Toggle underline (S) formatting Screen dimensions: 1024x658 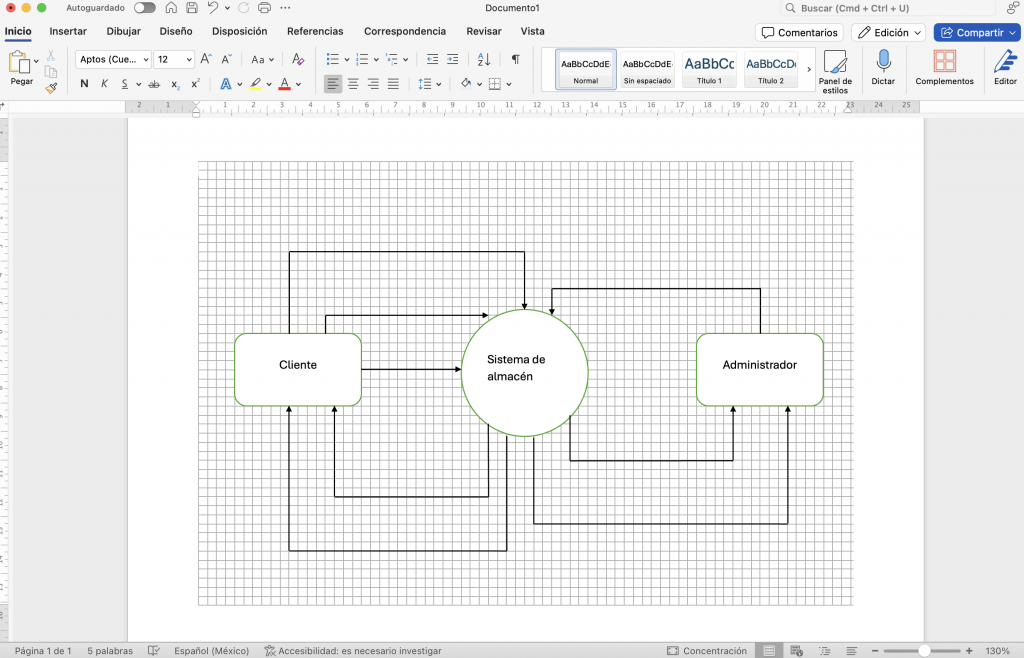click(125, 84)
